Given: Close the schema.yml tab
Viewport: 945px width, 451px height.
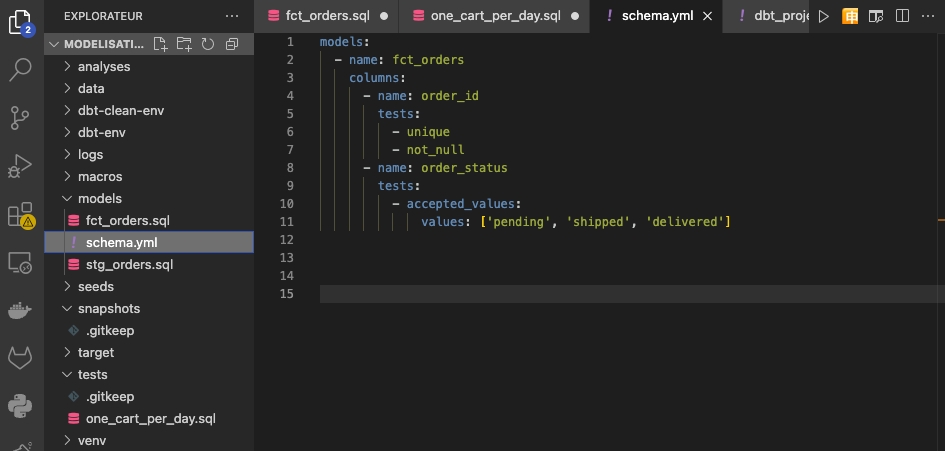Looking at the screenshot, I should point(708,16).
